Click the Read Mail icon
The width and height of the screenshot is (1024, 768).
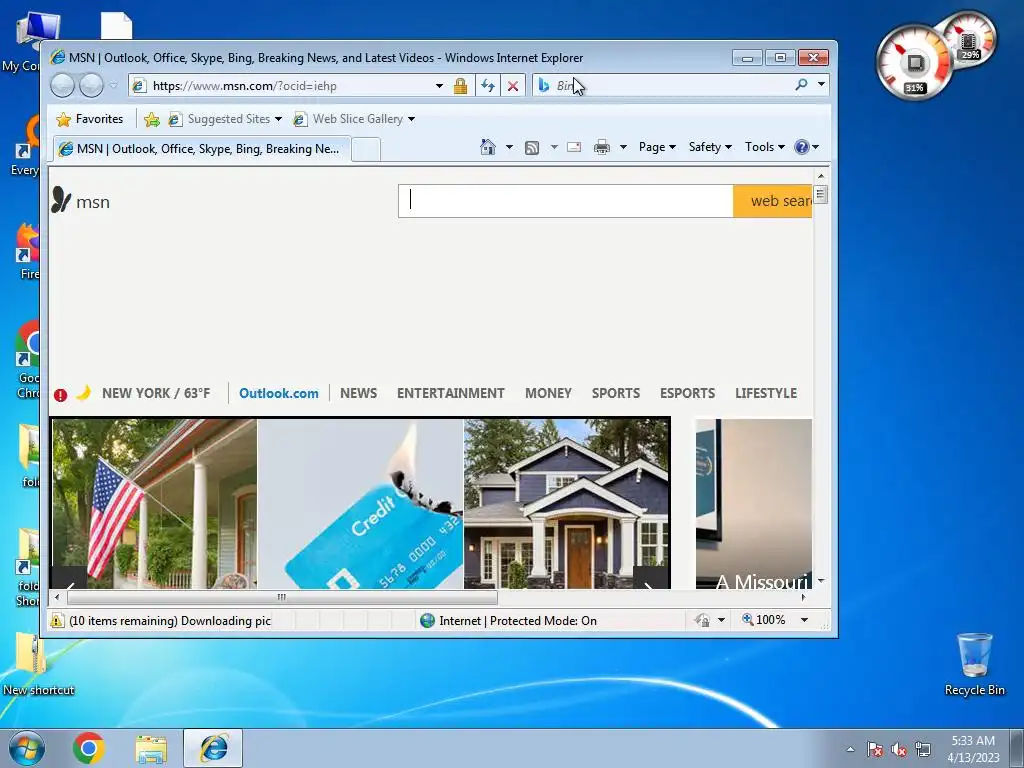click(x=574, y=147)
